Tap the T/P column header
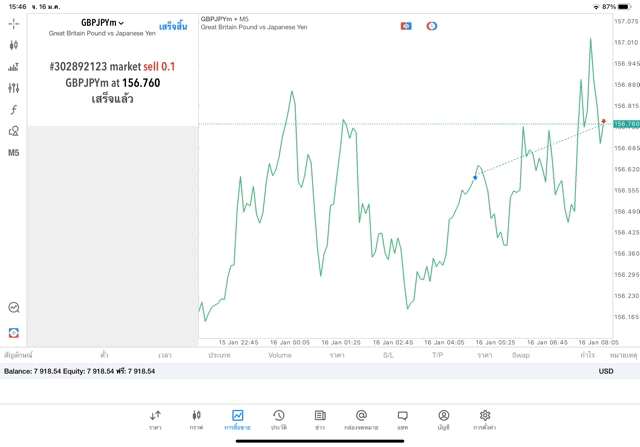 point(438,355)
